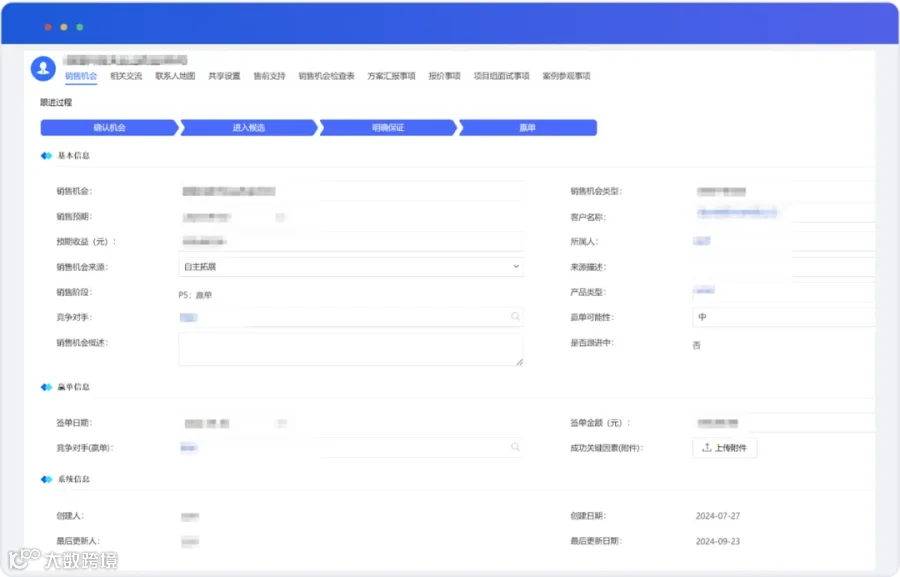Click the 竞争对手(赢单) lookup field
This screenshot has height=577, width=900.
351,447
